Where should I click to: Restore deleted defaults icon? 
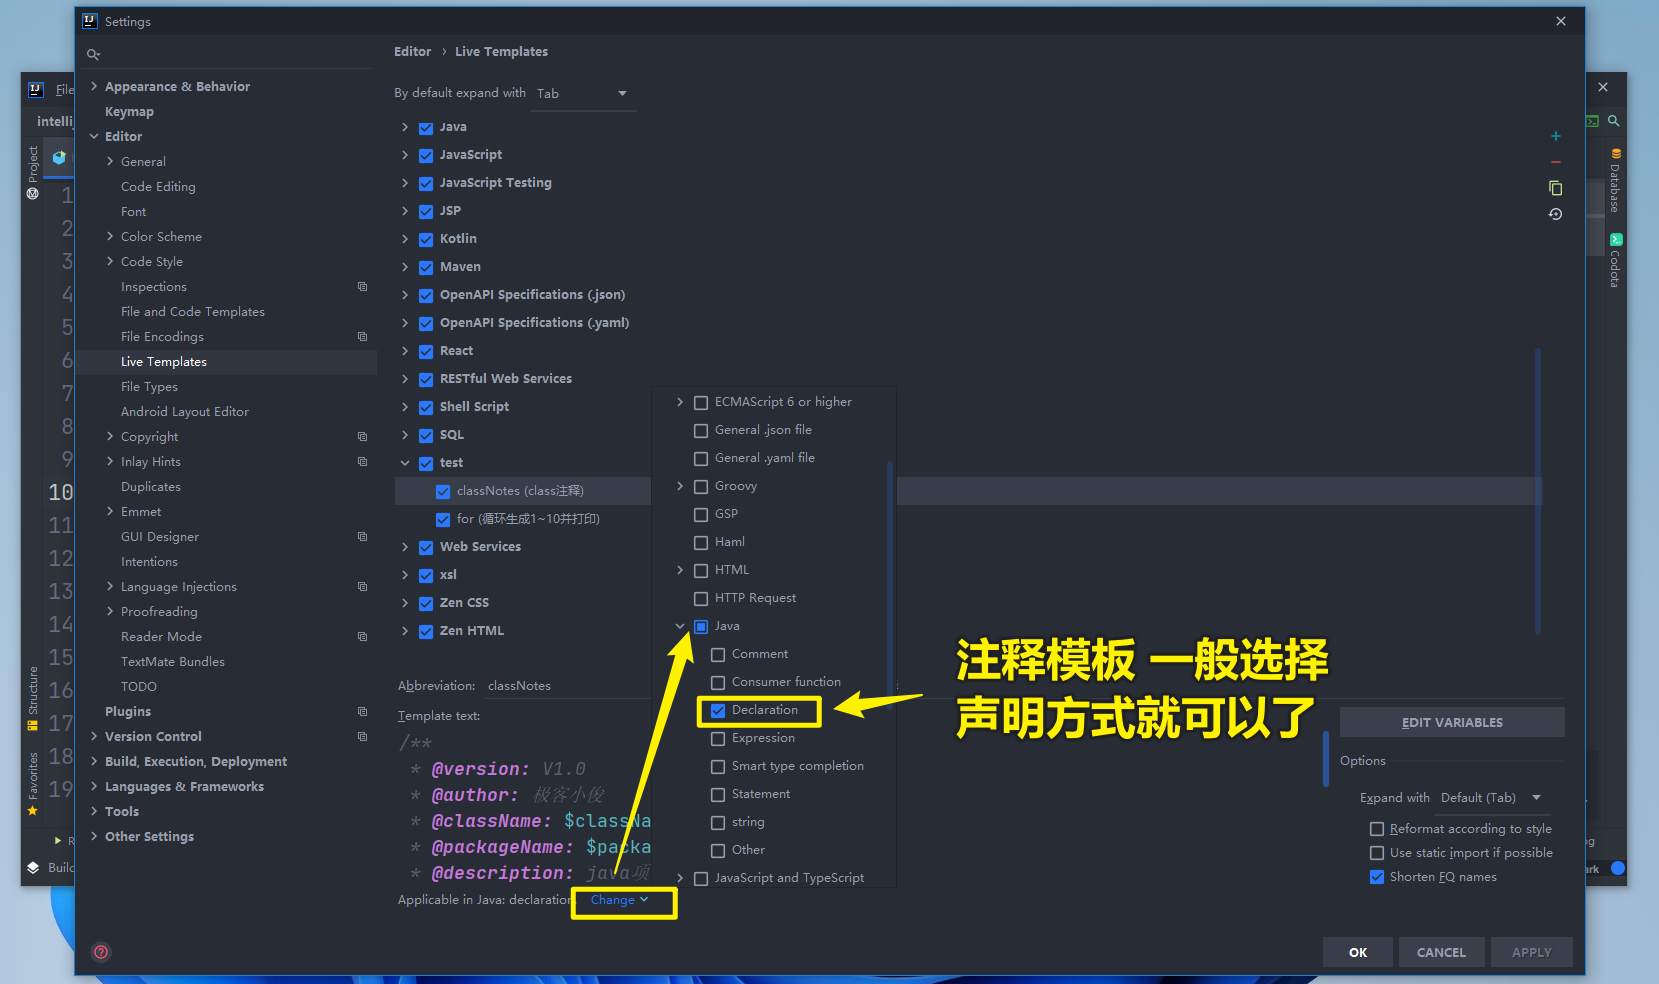click(1555, 214)
